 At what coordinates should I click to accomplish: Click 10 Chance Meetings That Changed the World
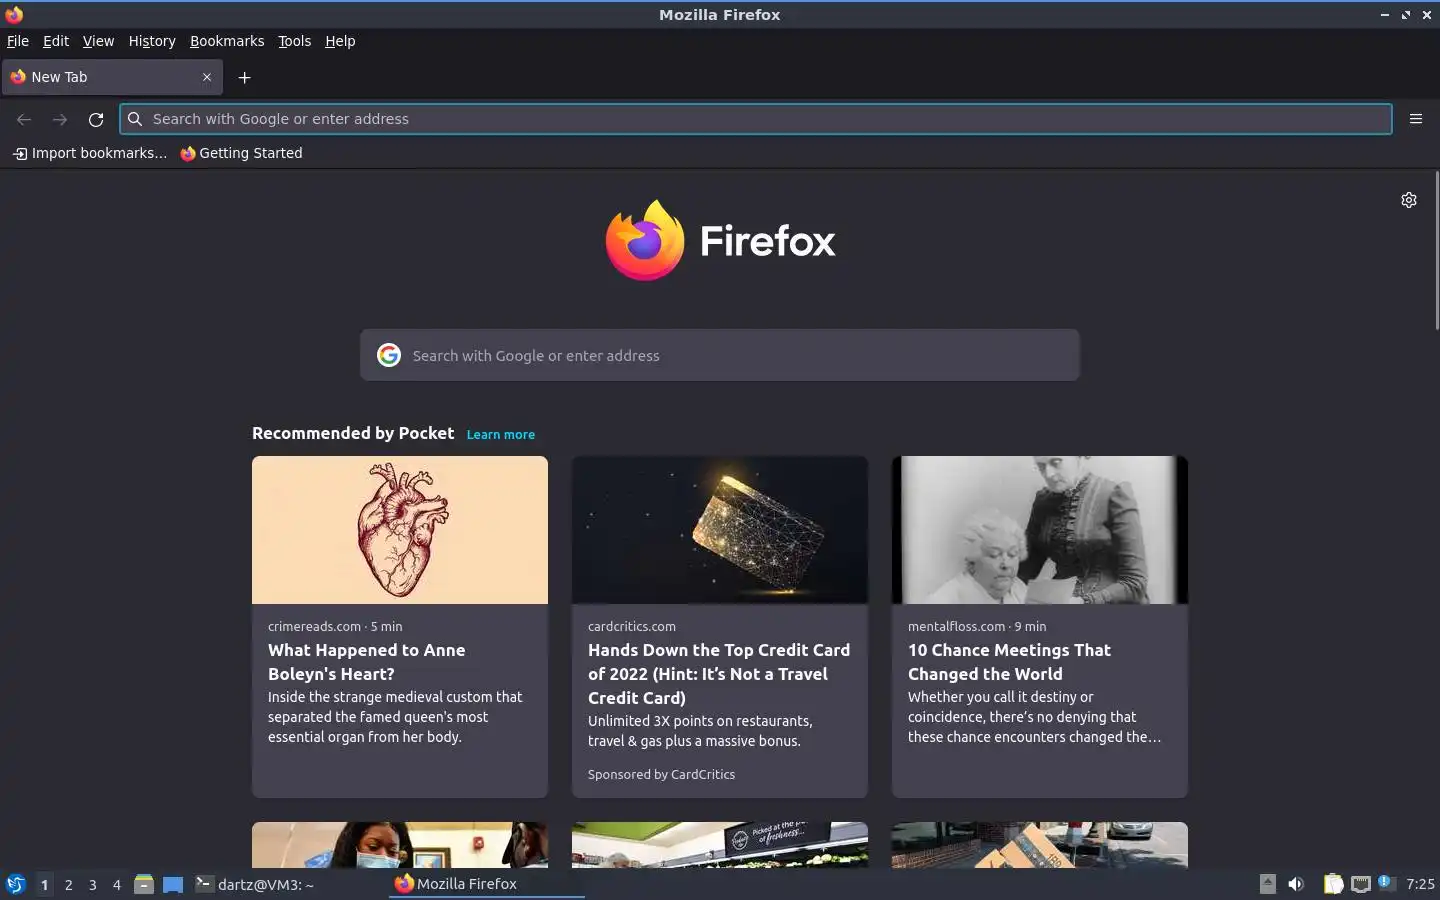[1009, 662]
